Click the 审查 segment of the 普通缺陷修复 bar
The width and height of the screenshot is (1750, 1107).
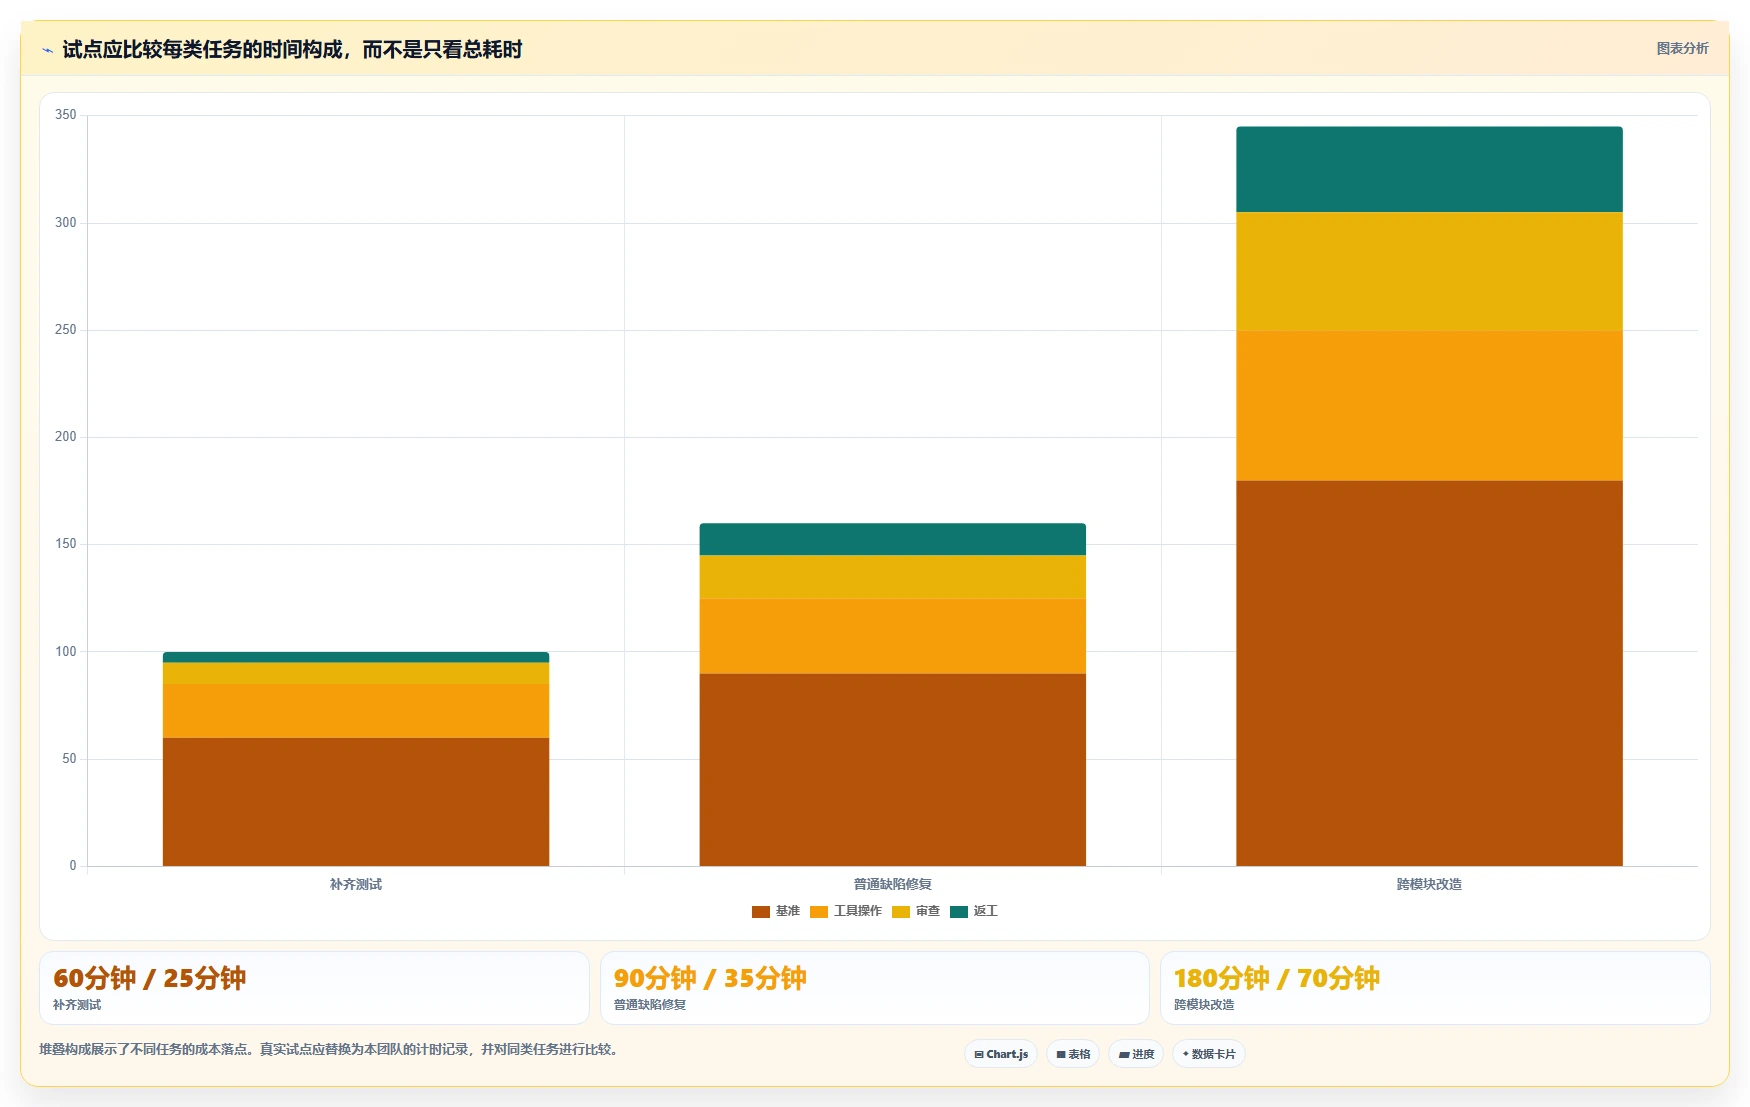pos(893,577)
